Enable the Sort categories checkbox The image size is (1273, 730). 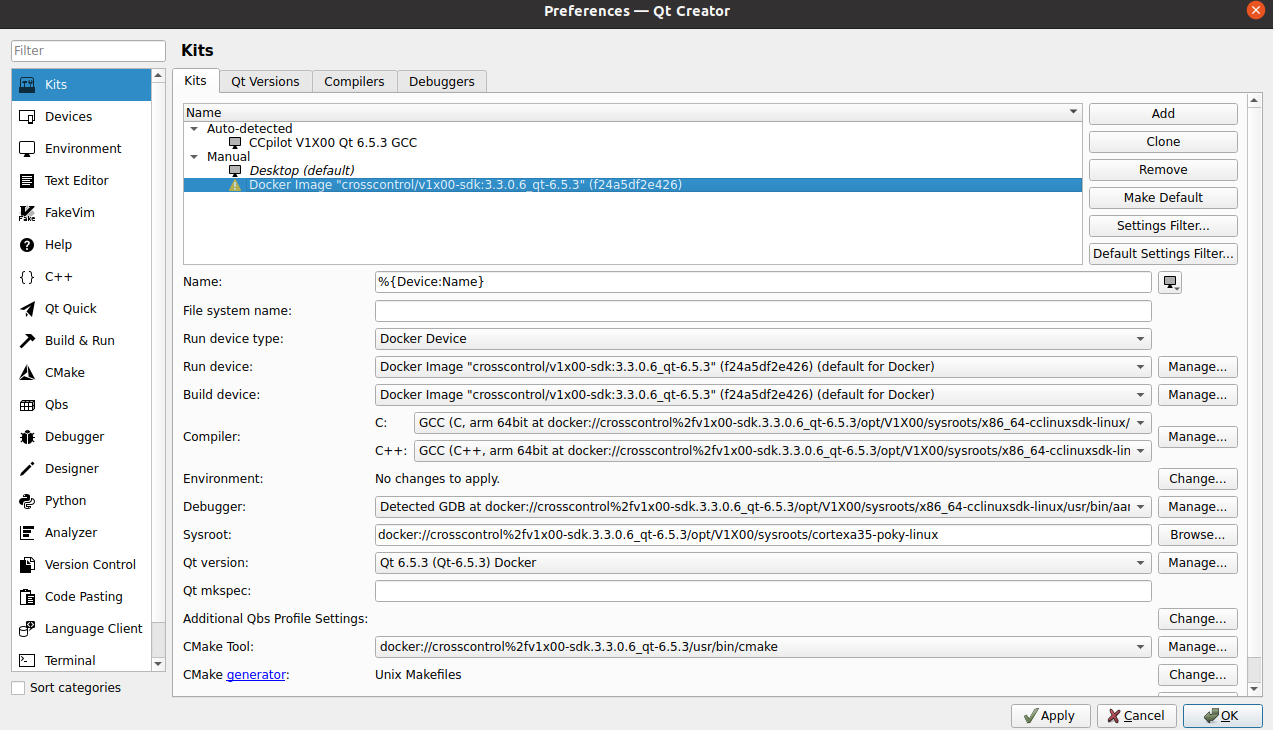tap(18, 688)
